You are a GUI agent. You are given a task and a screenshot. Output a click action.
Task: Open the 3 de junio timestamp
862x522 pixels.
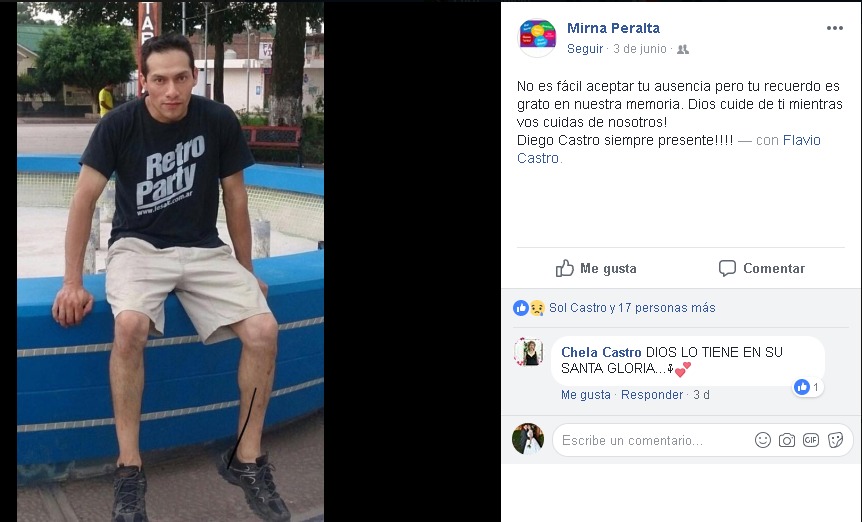click(640, 49)
